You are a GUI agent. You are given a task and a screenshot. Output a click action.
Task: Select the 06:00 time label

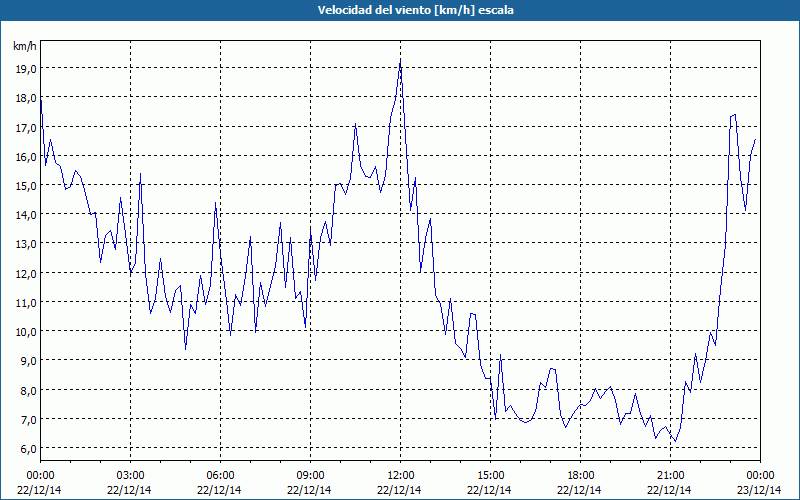pos(220,476)
